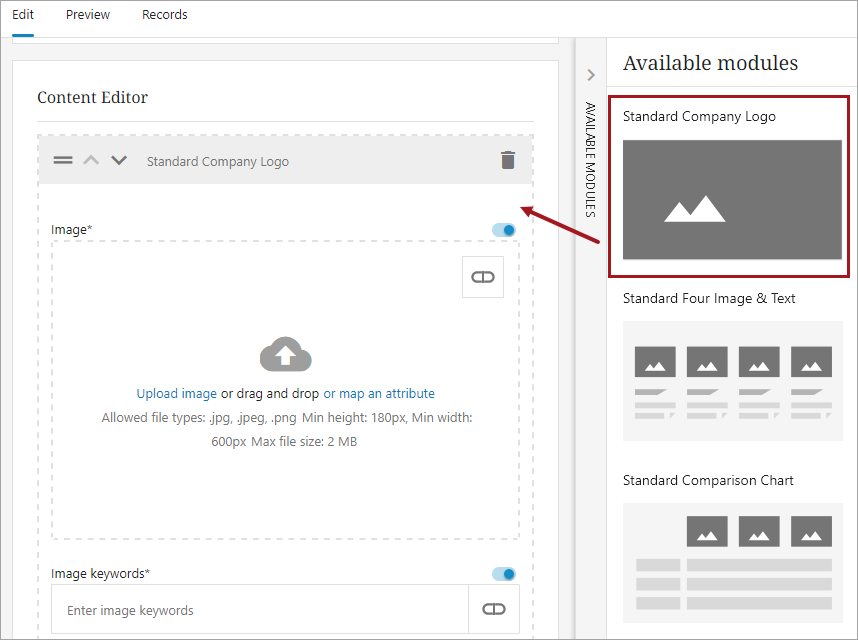Toggle the Image keywords switch
858x640 pixels.
pyautogui.click(x=504, y=574)
